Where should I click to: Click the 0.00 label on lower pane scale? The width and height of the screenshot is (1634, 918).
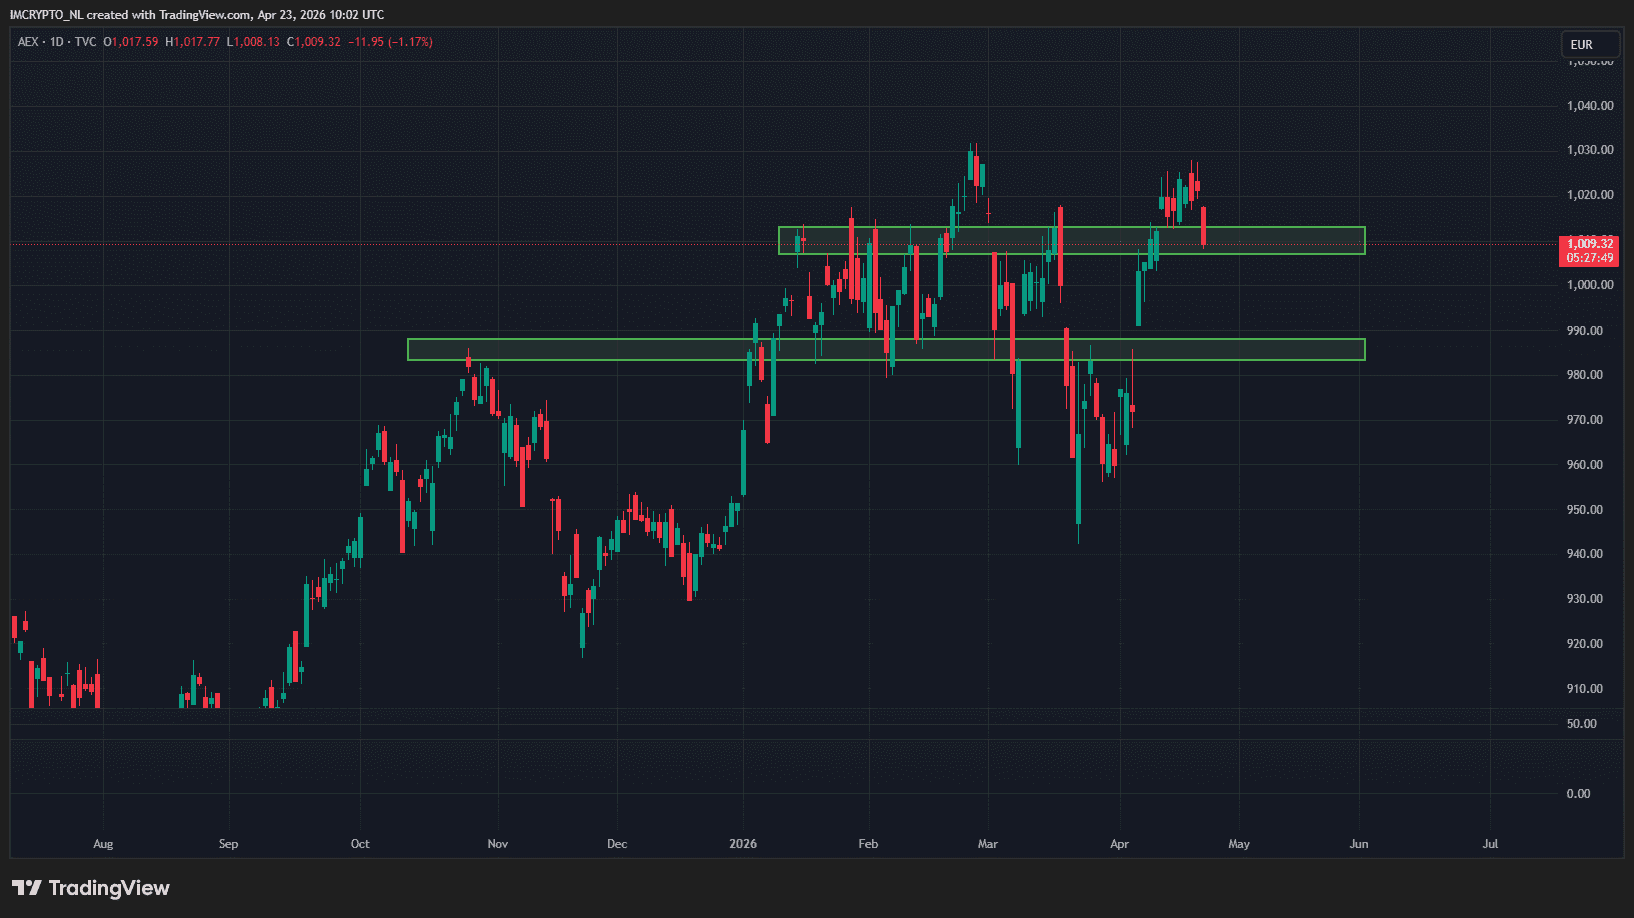(1578, 794)
